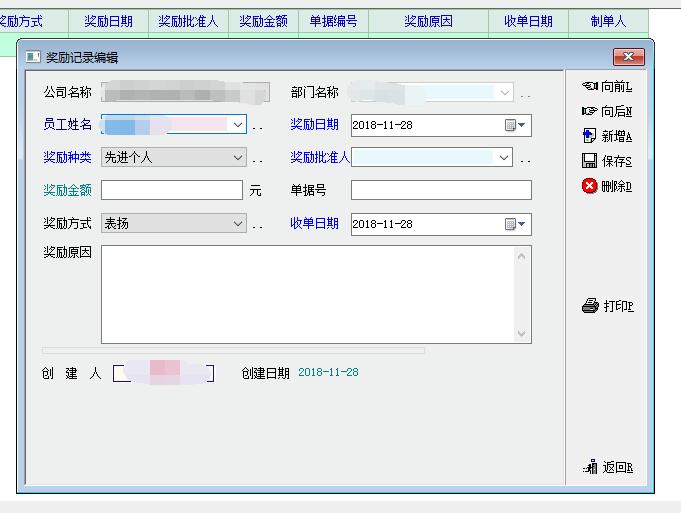This screenshot has width=681, height=513.
Task: Open the 奖励日期 calendar picker
Action: pyautogui.click(x=516, y=125)
